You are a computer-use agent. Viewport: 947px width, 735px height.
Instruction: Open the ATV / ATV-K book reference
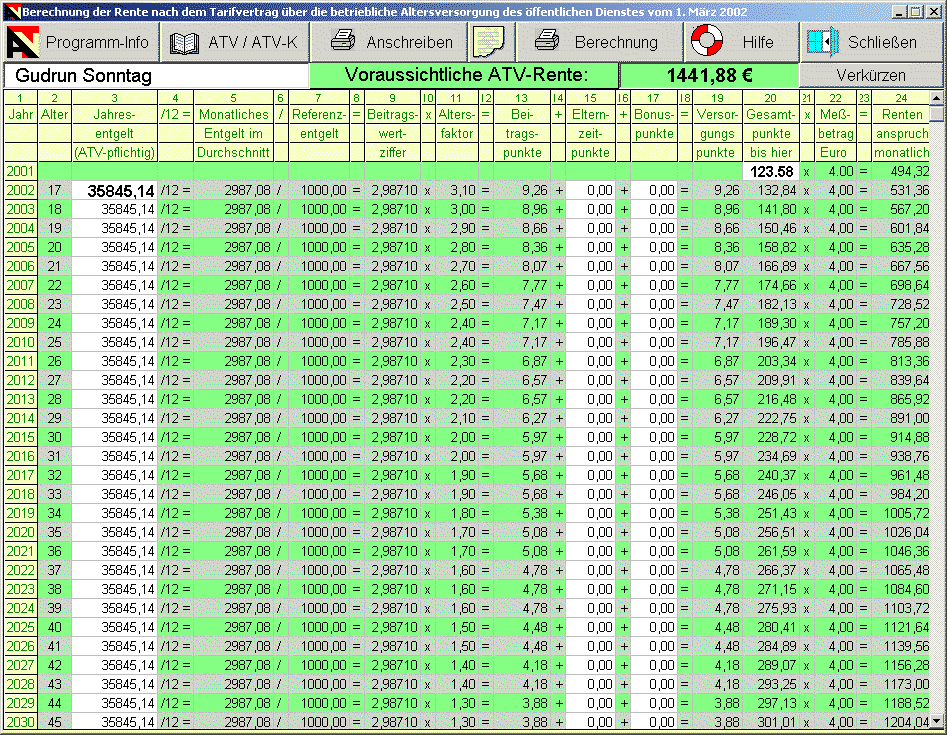(235, 42)
